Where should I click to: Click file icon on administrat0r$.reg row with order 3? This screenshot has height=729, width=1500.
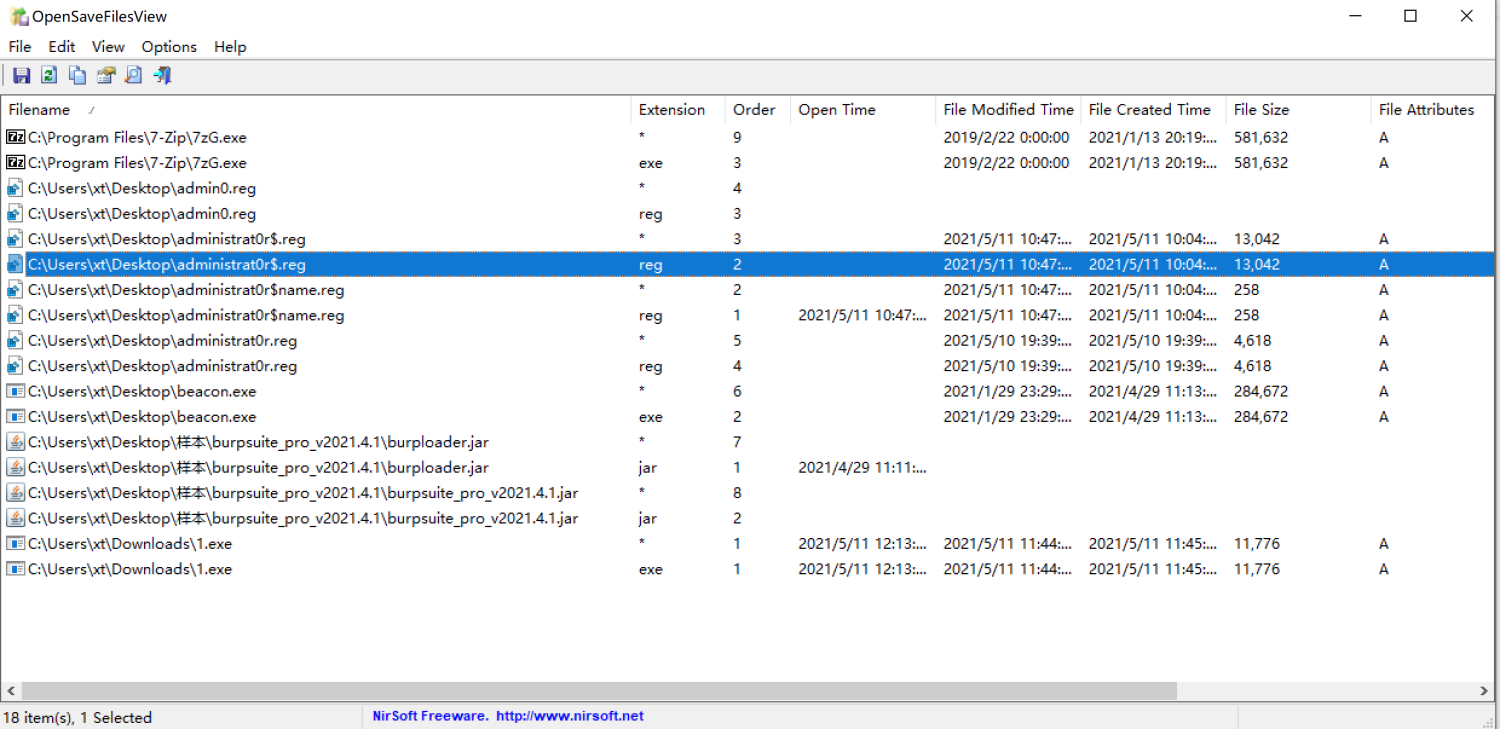click(x=16, y=239)
